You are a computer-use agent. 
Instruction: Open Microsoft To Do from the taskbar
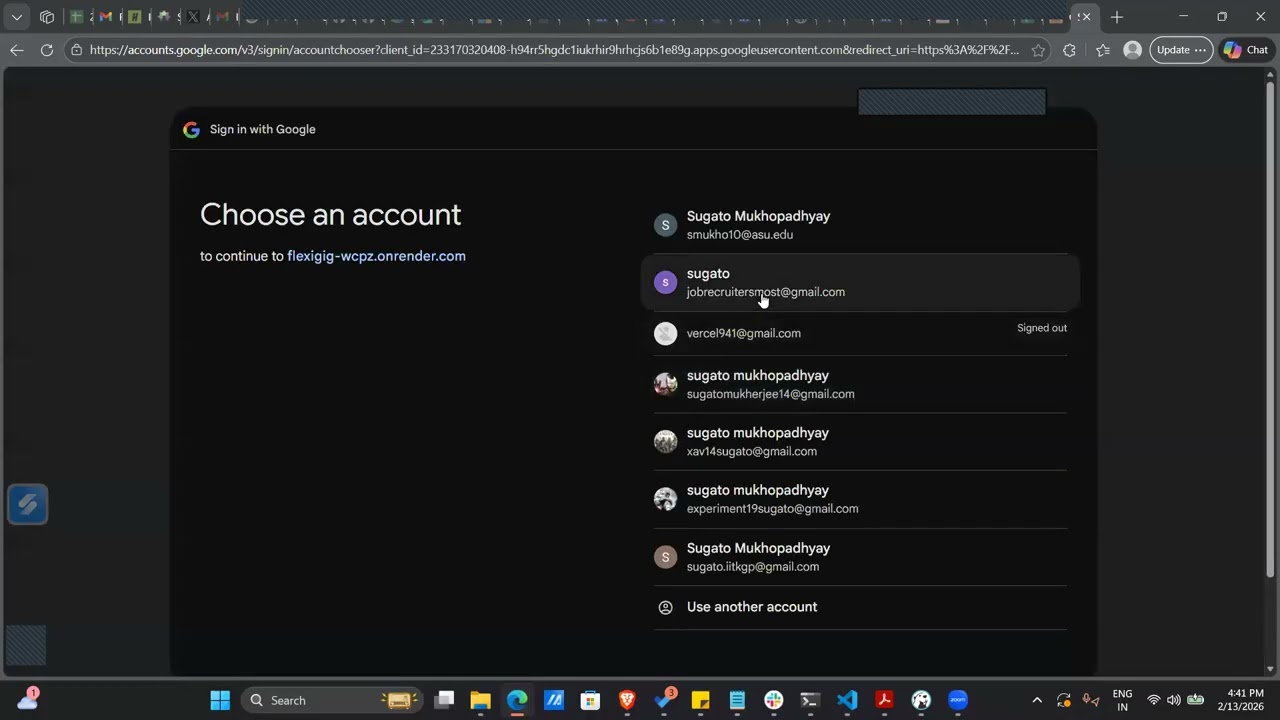[664, 700]
